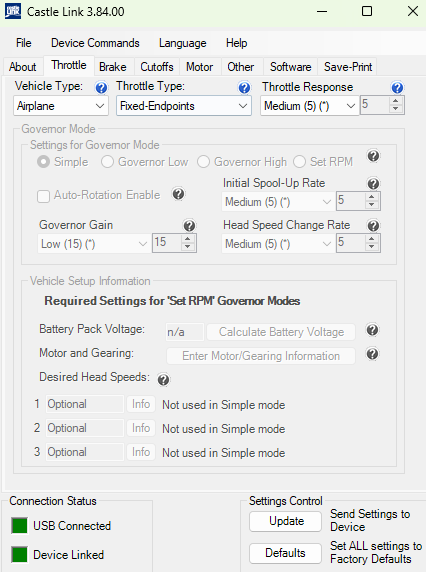The image size is (426, 572).
Task: Open the Vehicle Type help icon
Action: (101, 88)
